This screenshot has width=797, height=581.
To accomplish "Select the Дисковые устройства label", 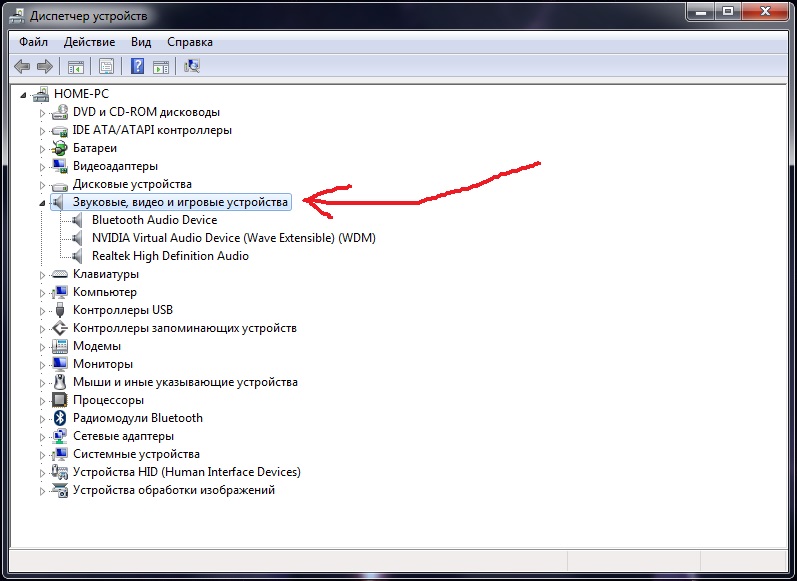I will click(x=132, y=184).
